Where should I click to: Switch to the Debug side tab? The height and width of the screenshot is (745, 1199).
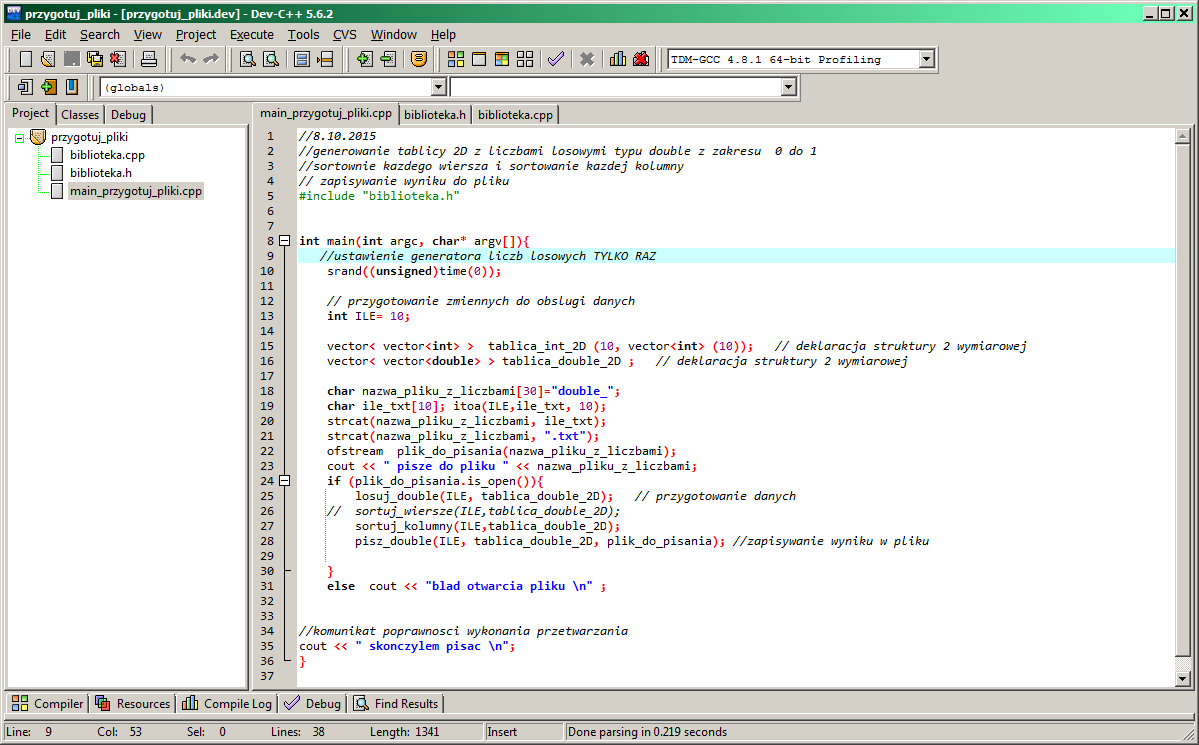tap(128, 115)
